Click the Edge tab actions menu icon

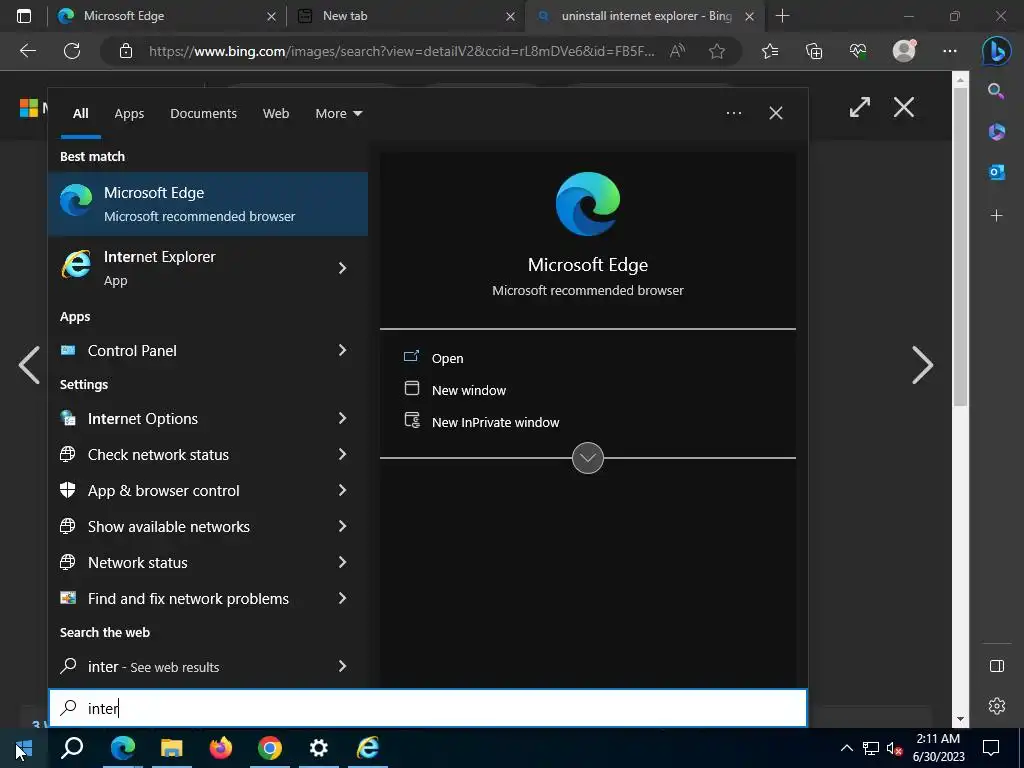click(24, 16)
